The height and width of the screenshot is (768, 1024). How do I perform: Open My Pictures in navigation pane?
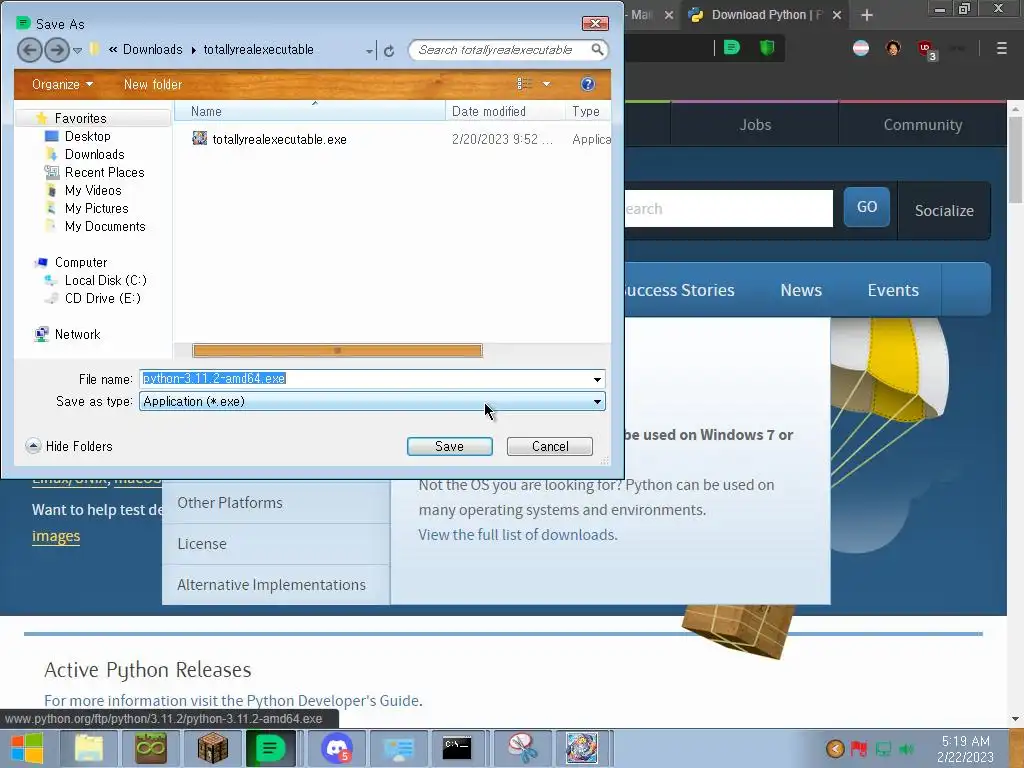(x=96, y=208)
